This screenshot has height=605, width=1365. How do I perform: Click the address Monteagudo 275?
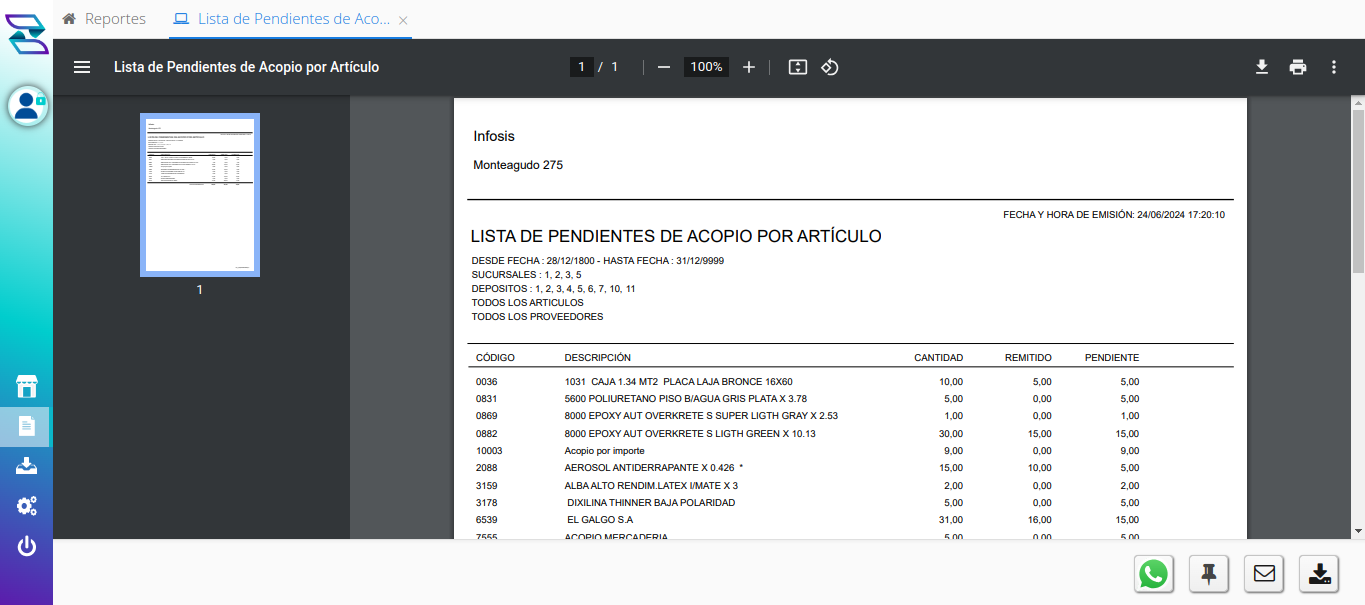pos(518,165)
